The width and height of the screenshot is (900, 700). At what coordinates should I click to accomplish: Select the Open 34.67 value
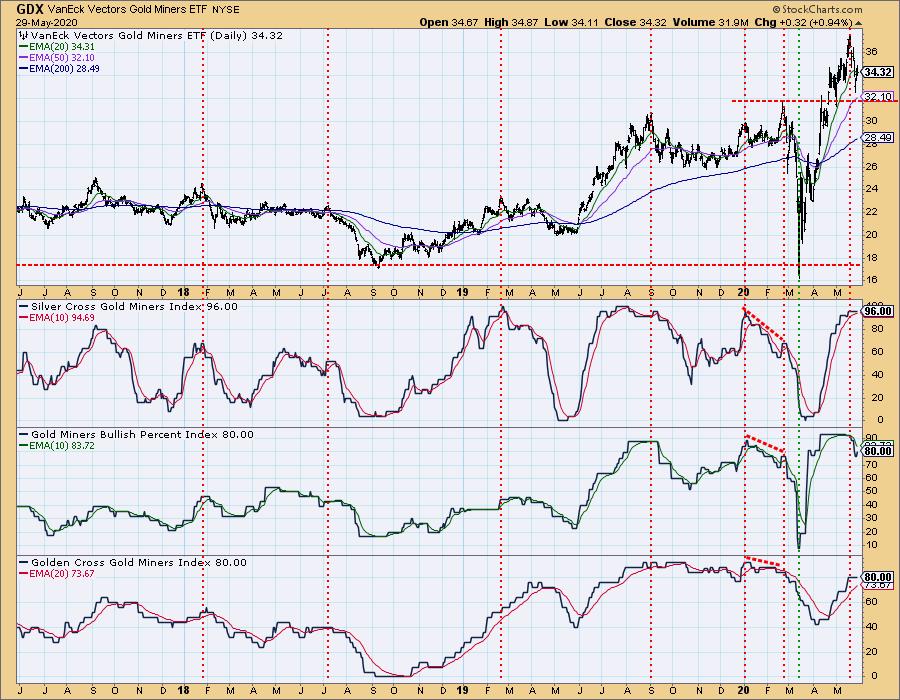tap(449, 22)
